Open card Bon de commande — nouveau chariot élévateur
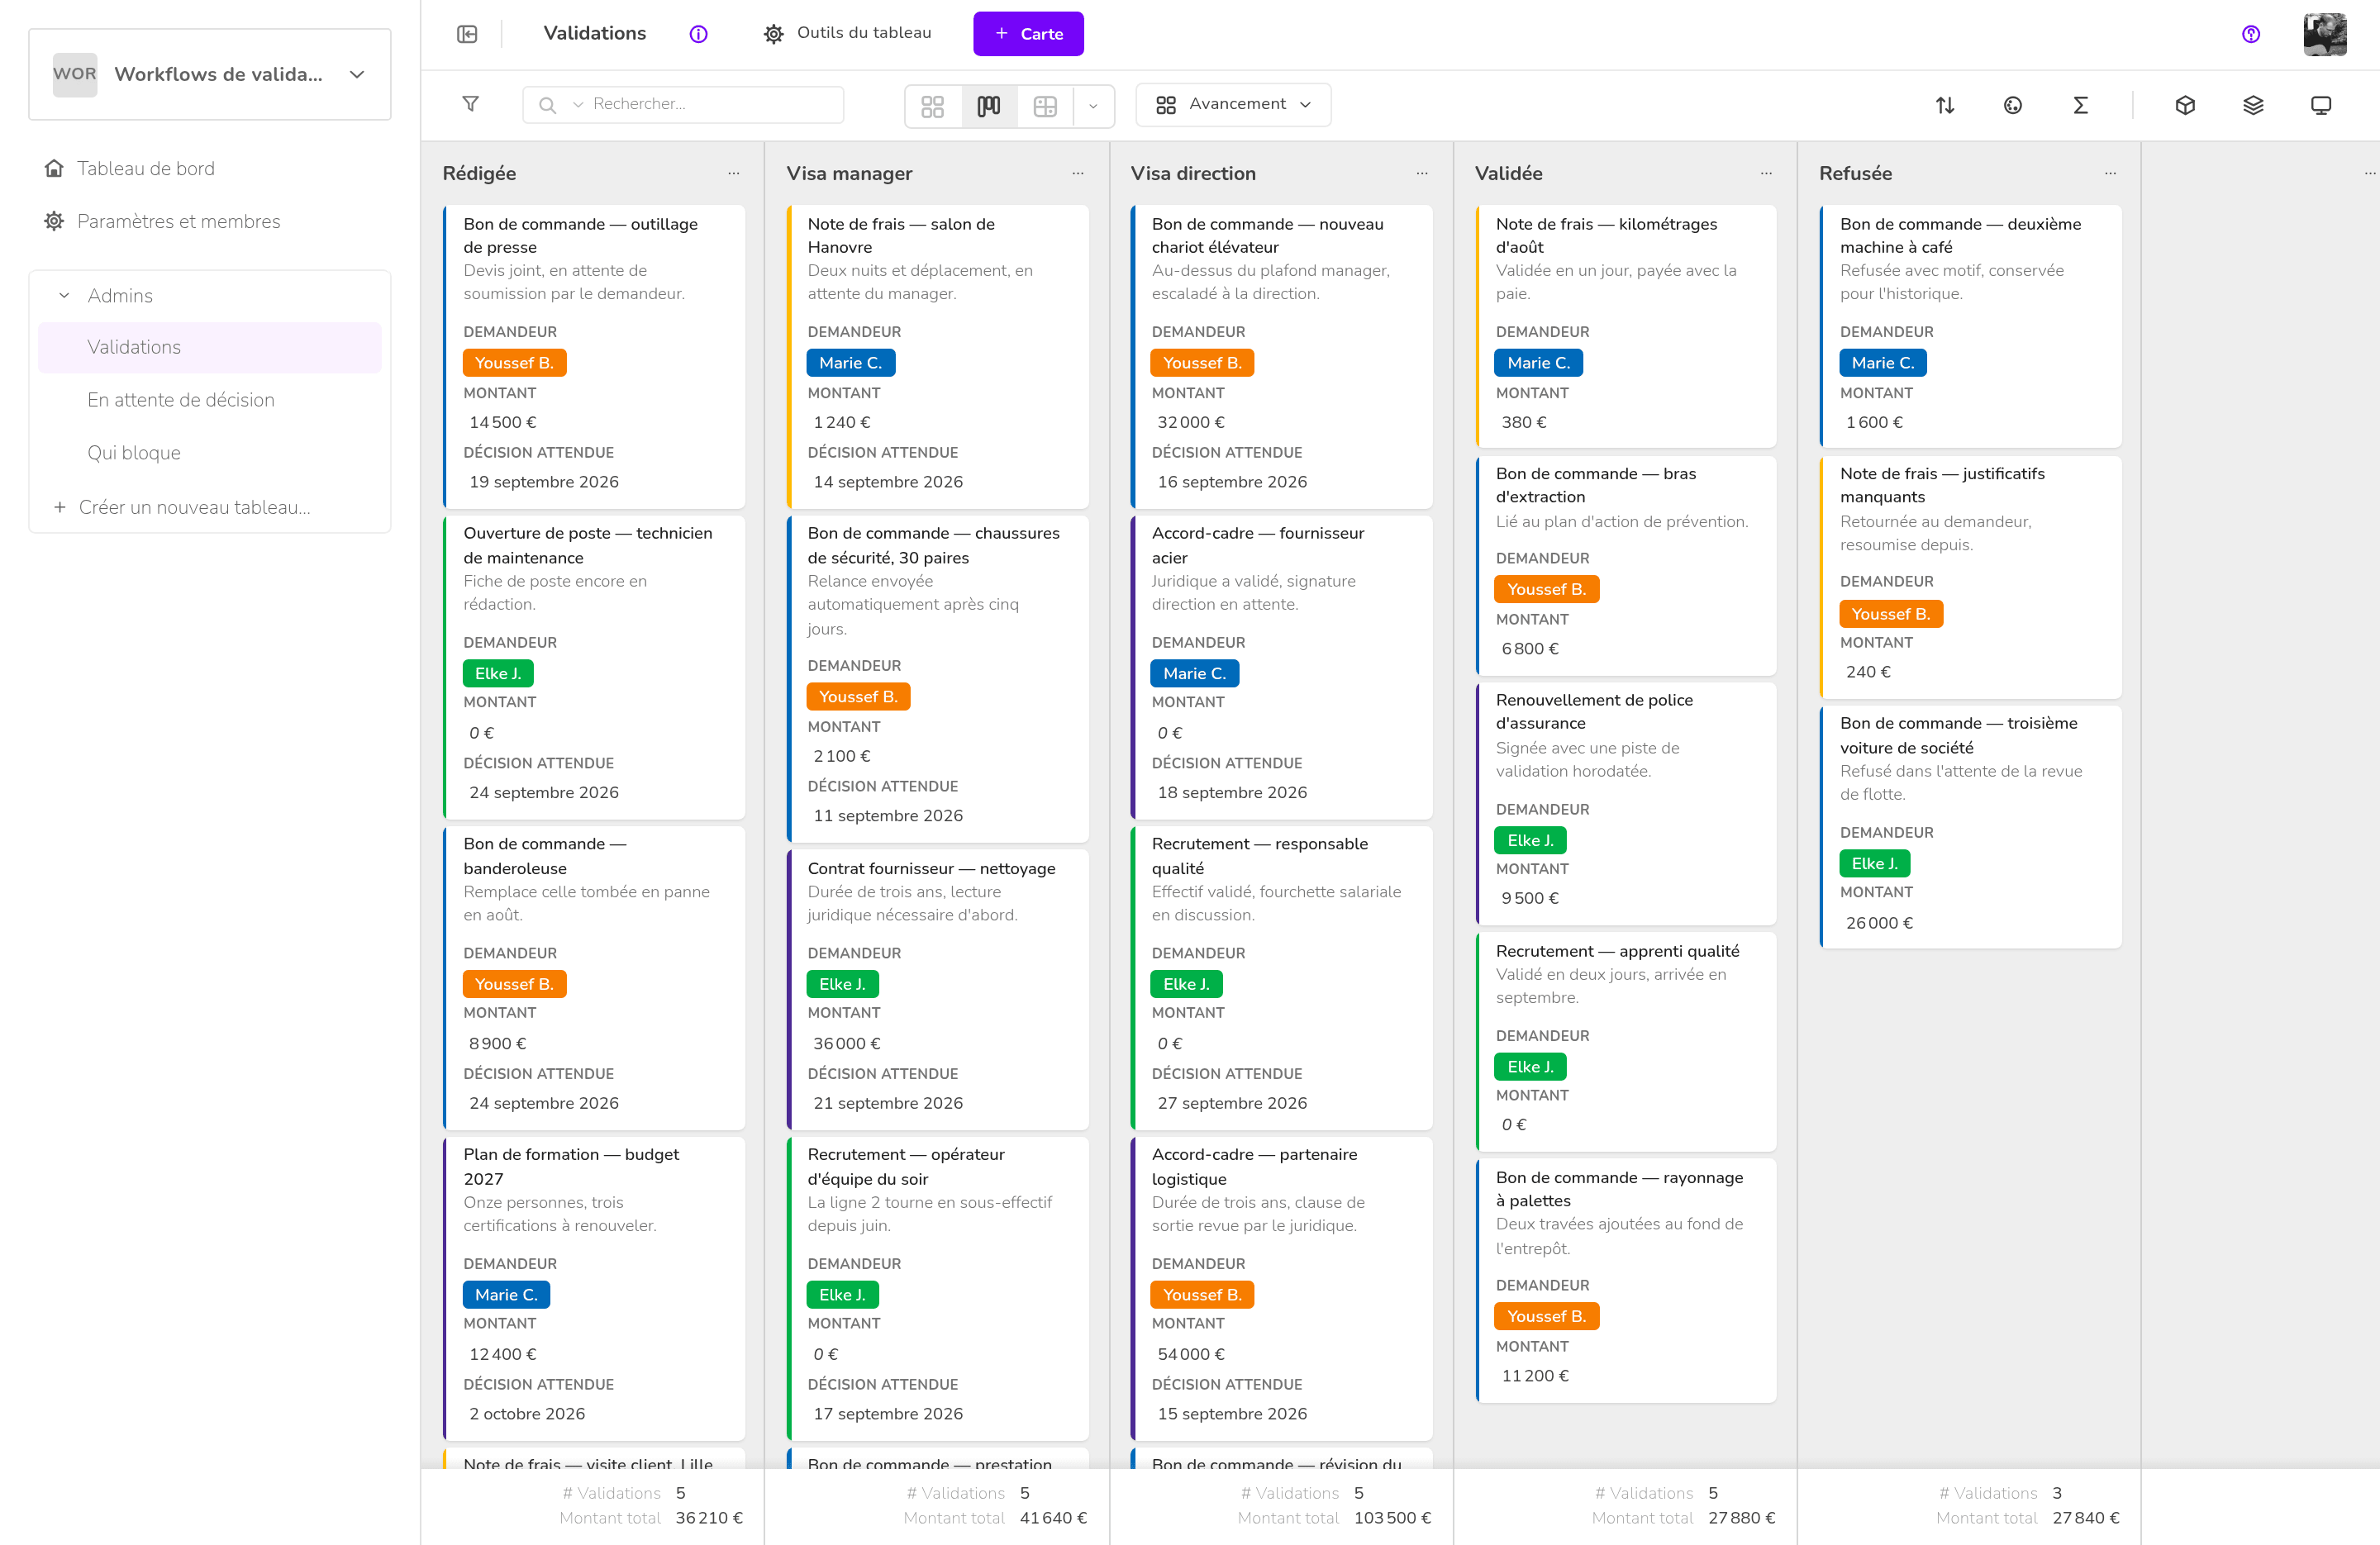This screenshot has width=2380, height=1545. pyautogui.click(x=1282, y=356)
